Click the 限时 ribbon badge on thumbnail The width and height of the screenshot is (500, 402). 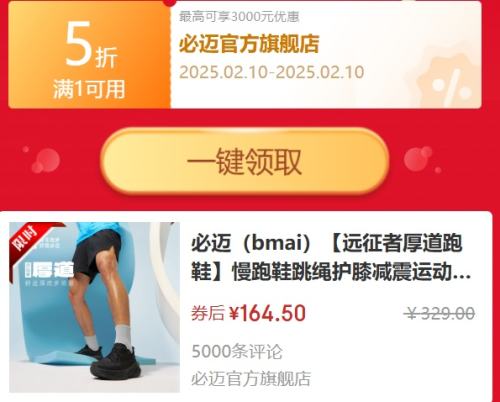click(x=26, y=239)
